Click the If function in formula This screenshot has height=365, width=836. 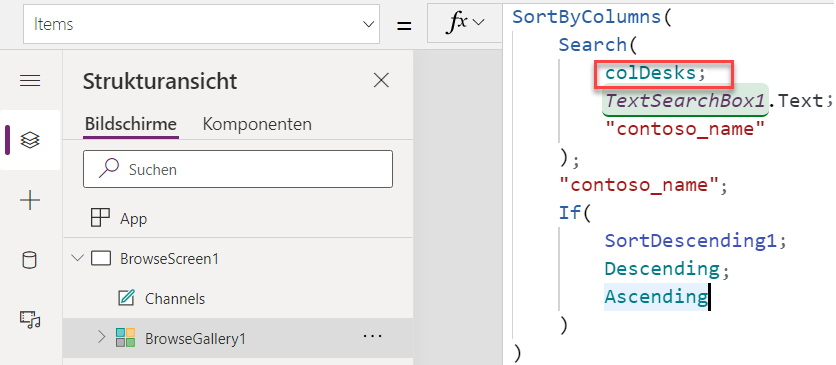[x=569, y=213]
